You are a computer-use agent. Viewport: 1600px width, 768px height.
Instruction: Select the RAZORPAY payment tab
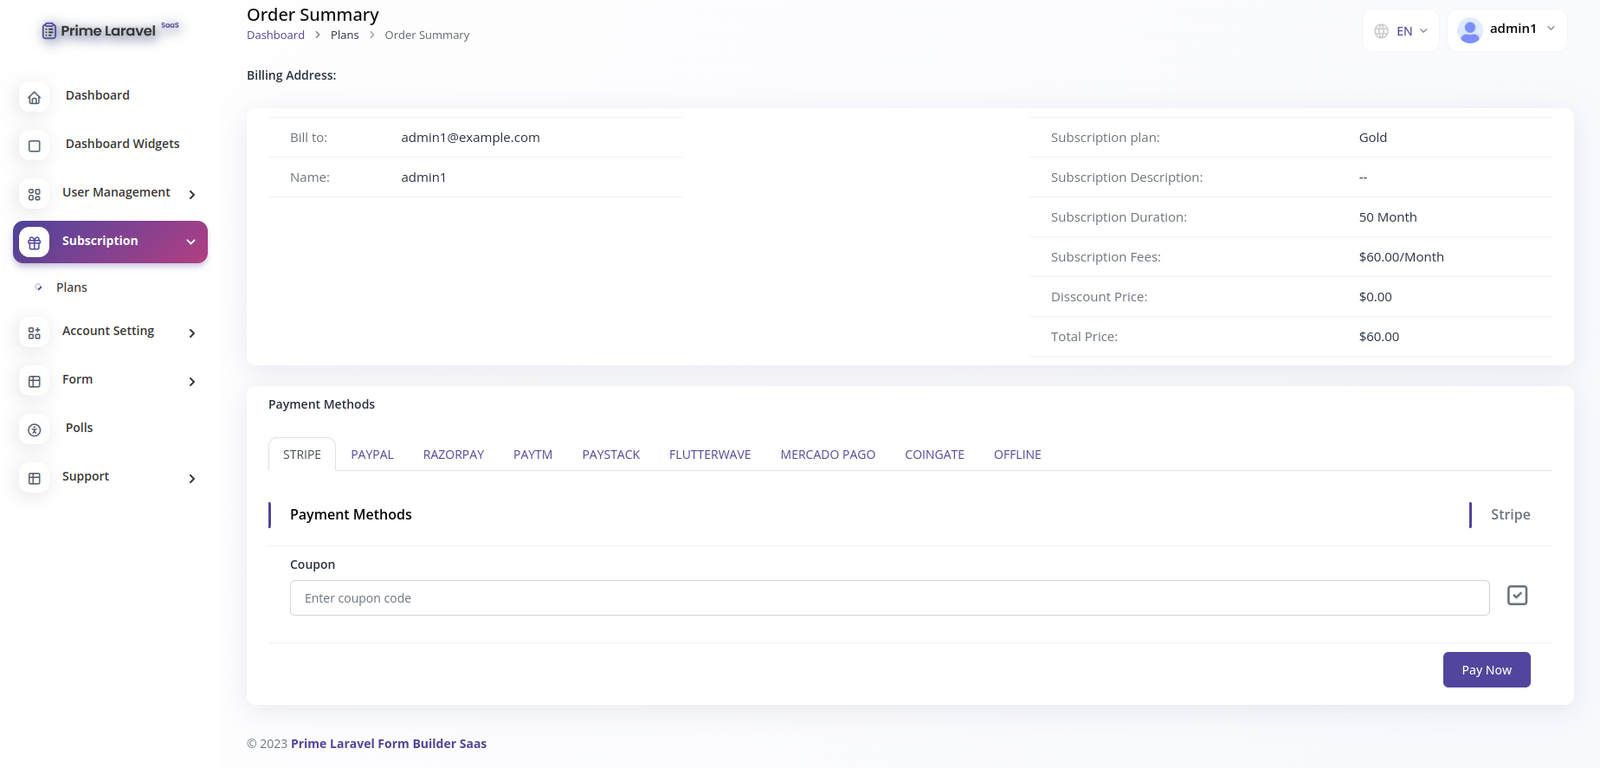coord(453,455)
